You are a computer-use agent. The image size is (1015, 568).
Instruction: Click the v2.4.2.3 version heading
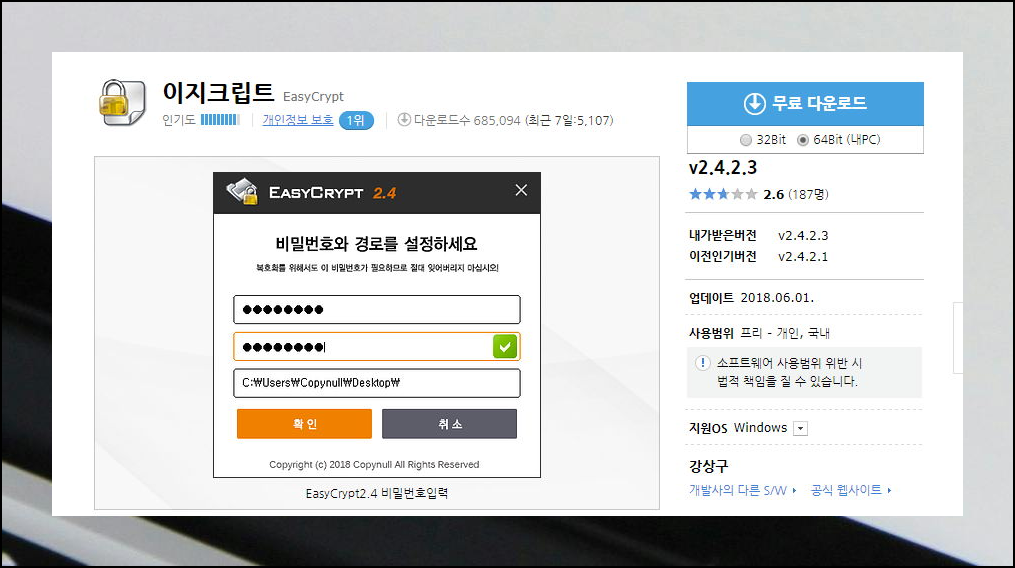(x=722, y=168)
